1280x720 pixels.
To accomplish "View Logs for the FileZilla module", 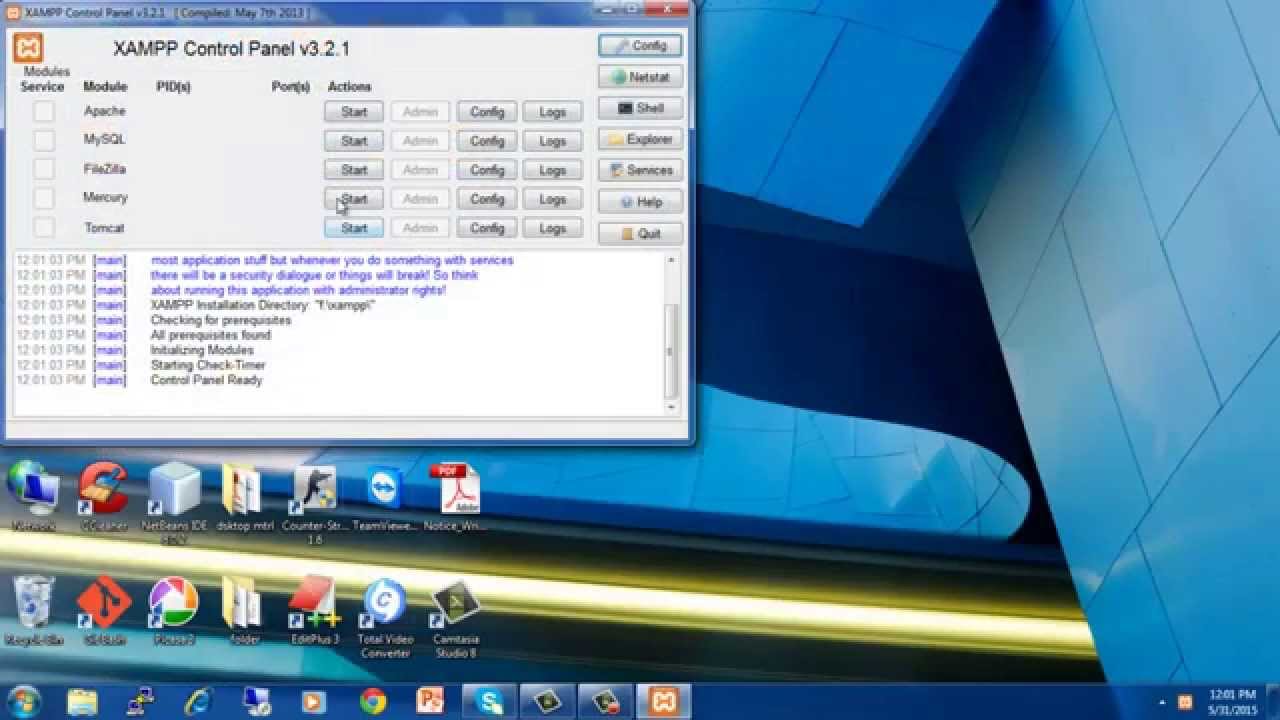I will point(553,170).
